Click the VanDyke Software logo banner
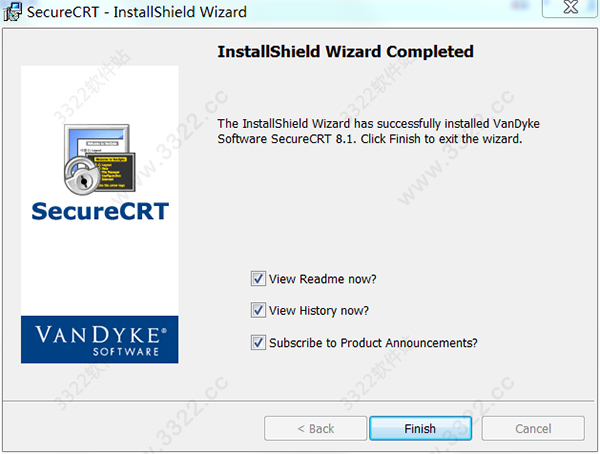The width and height of the screenshot is (600, 454). pyautogui.click(x=99, y=340)
